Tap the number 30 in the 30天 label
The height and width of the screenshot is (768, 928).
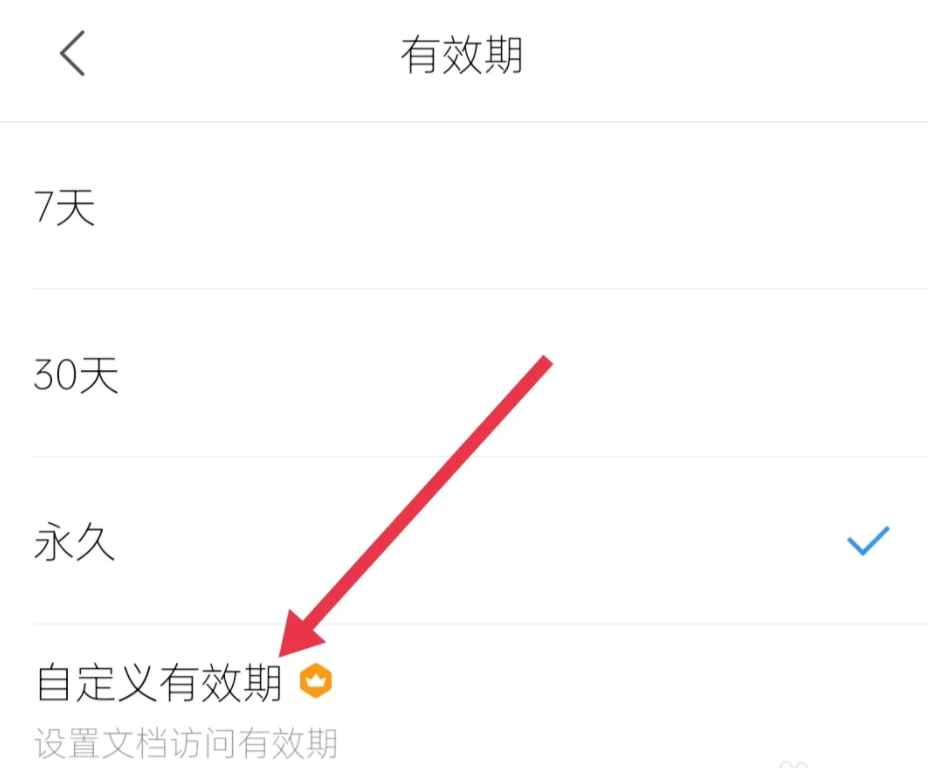tap(55, 374)
